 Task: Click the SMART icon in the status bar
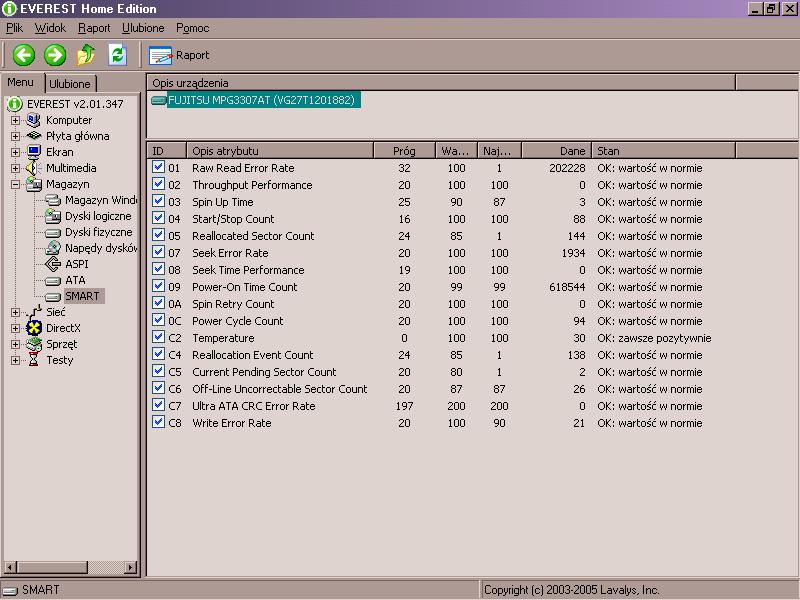point(10,590)
